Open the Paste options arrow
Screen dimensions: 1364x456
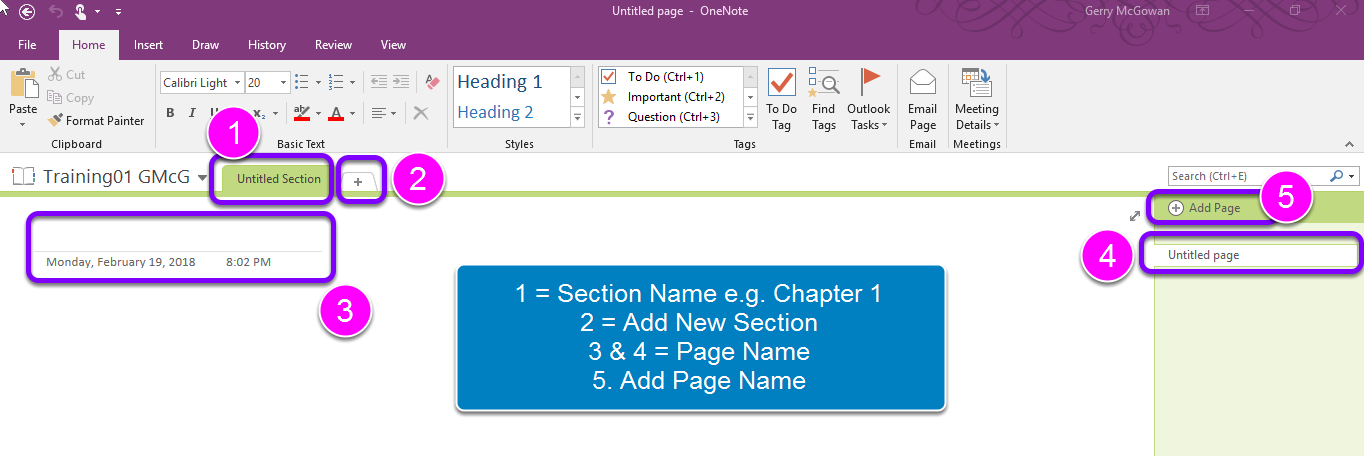point(23,124)
